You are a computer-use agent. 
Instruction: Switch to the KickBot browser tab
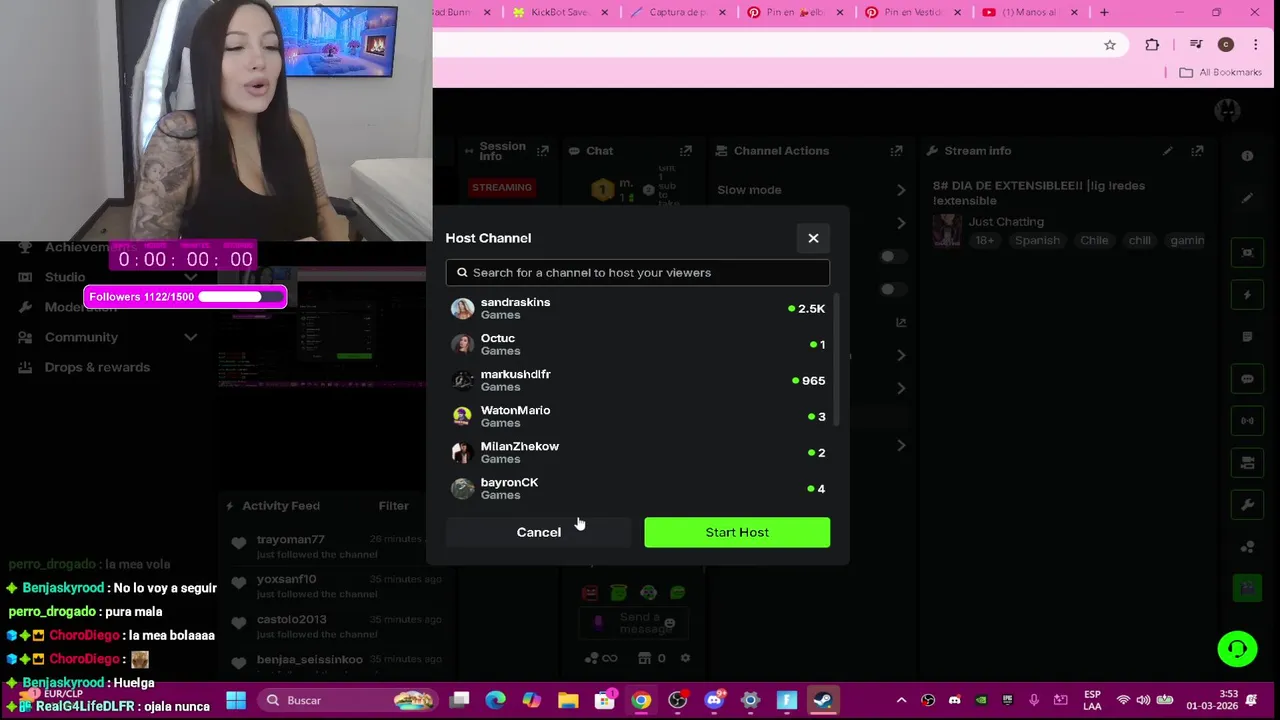click(x=558, y=12)
